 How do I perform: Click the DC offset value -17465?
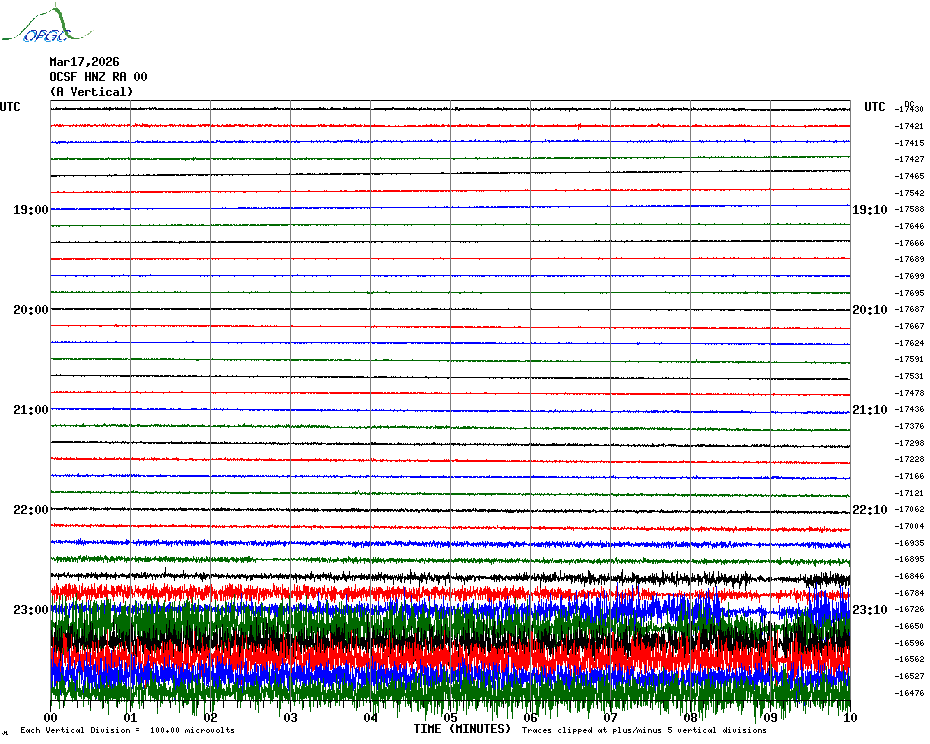click(909, 176)
